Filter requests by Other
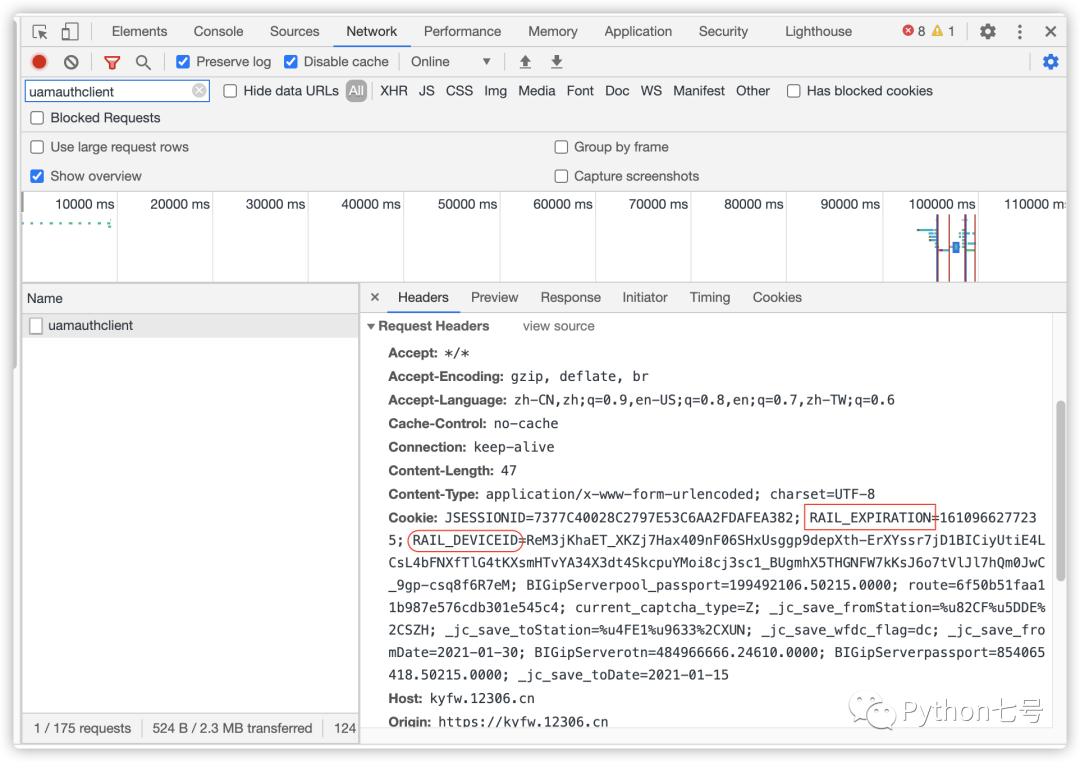 click(x=753, y=91)
